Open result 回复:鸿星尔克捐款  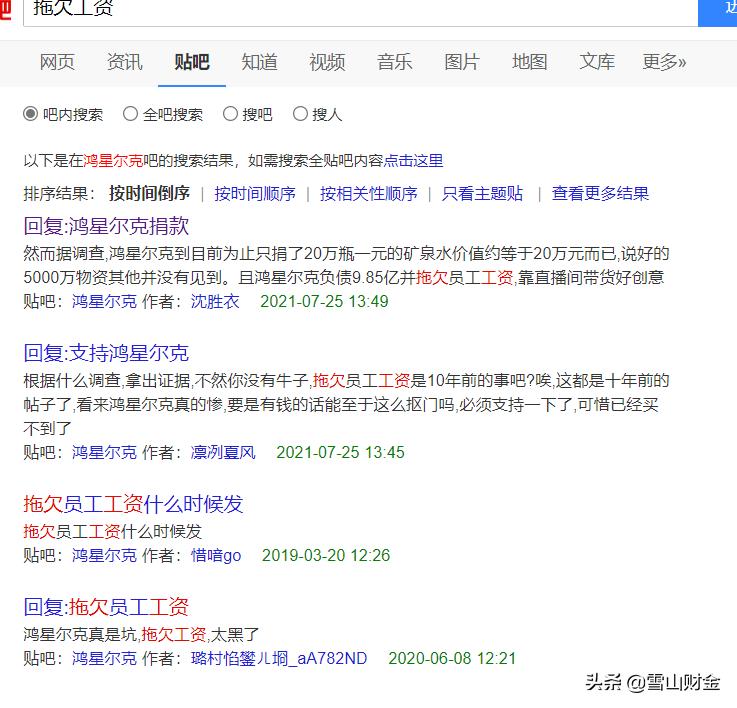(x=106, y=226)
